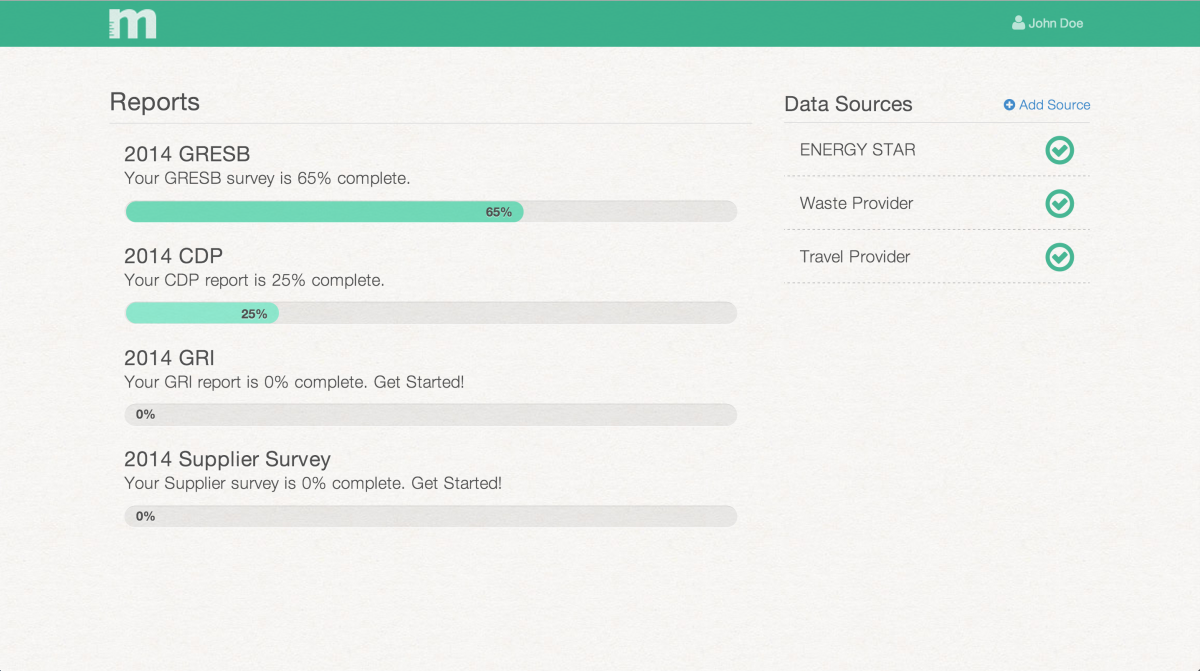Click the plus icon next to Add Source
Image resolution: width=1200 pixels, height=671 pixels.
click(x=1009, y=105)
